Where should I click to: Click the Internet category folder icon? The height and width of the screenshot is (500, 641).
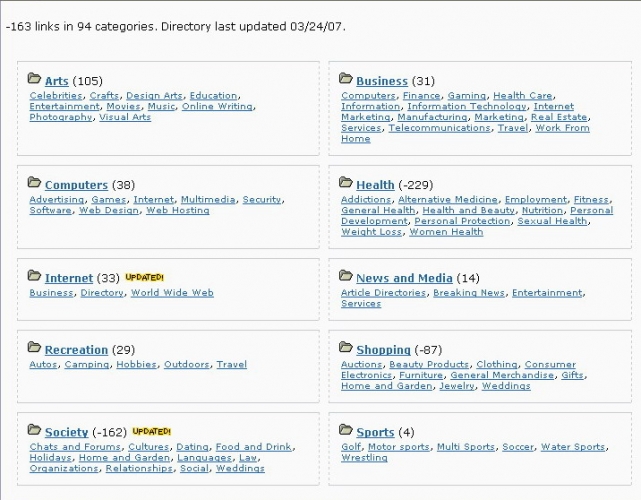[35, 276]
